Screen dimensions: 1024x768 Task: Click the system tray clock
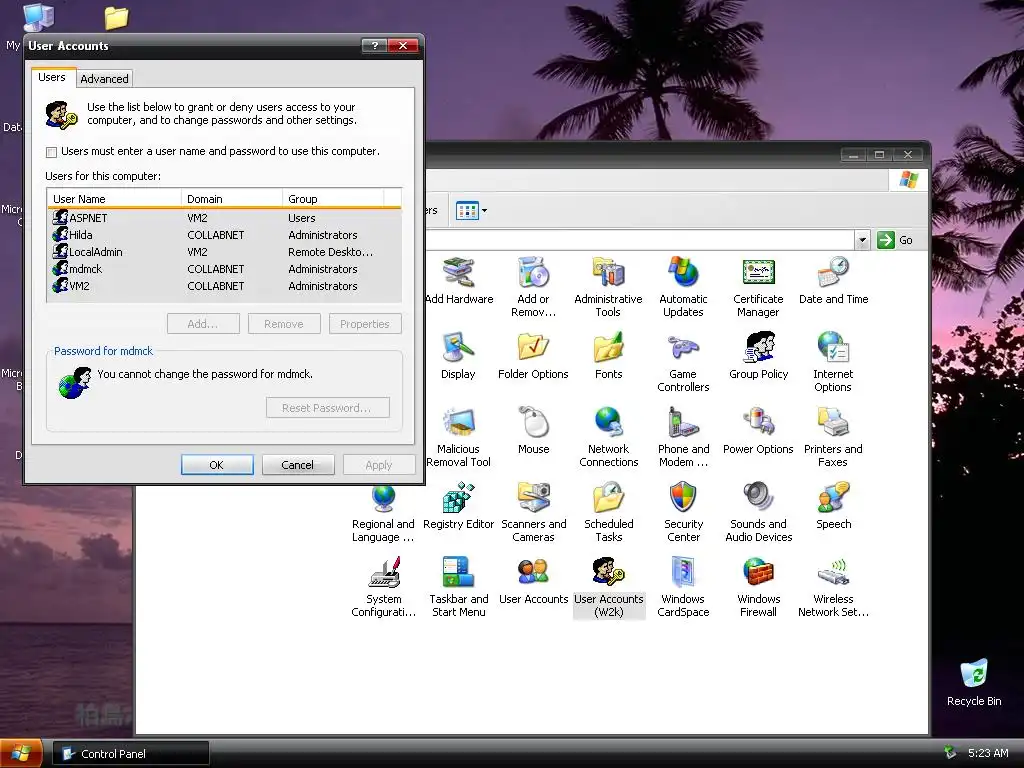[988, 753]
